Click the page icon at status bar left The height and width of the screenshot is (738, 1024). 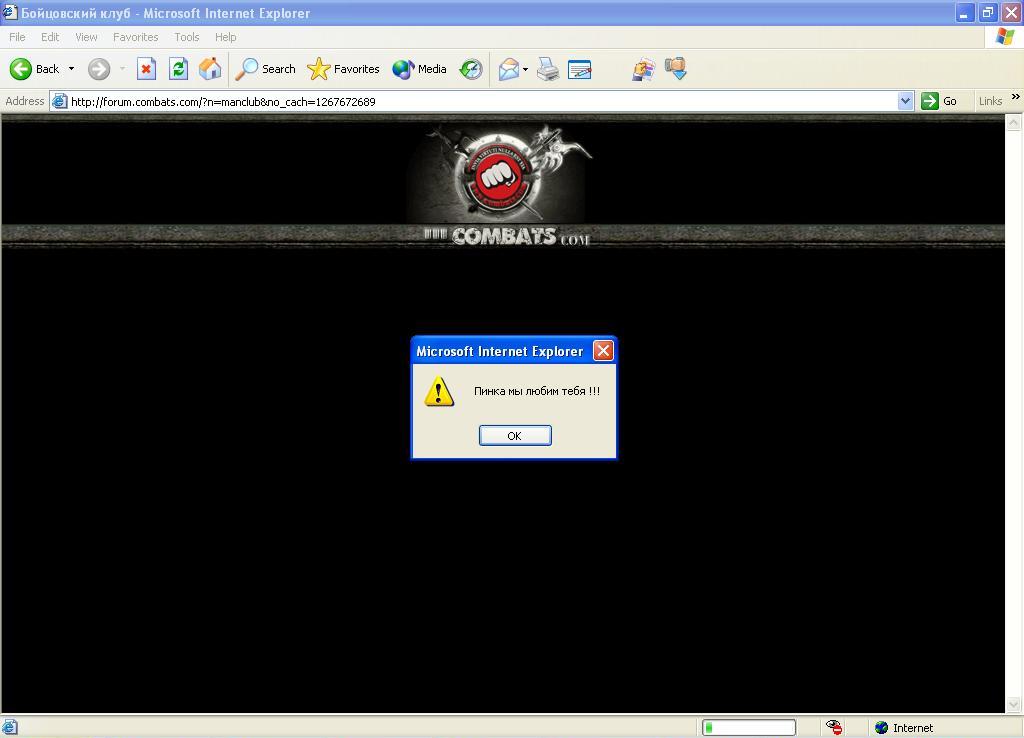coord(10,728)
